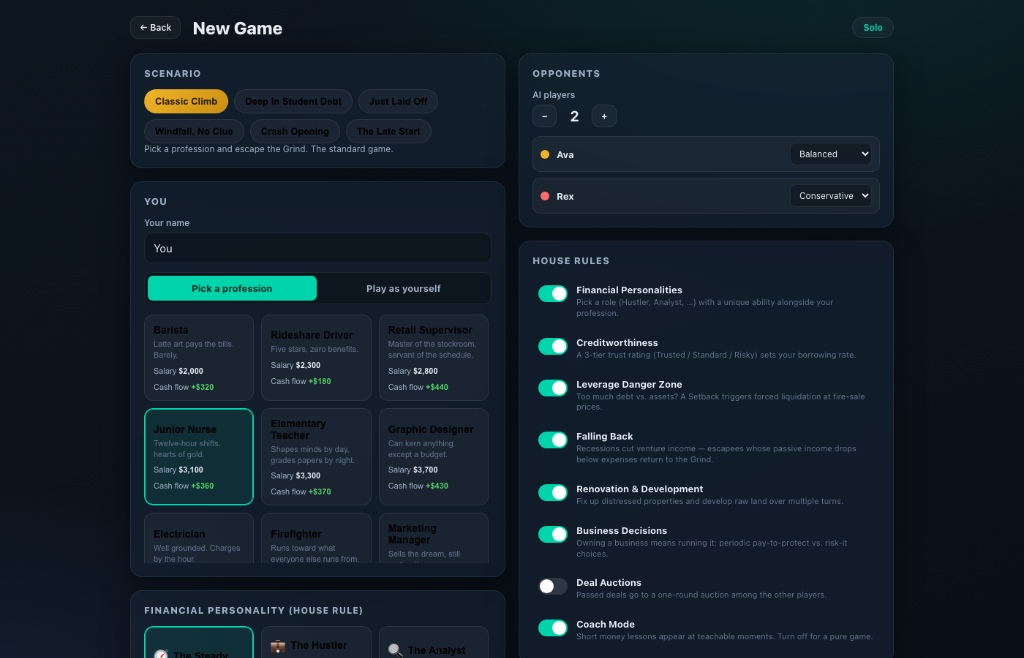Image resolution: width=1024 pixels, height=658 pixels.
Task: Click the AI players count value 2
Action: 574,116
